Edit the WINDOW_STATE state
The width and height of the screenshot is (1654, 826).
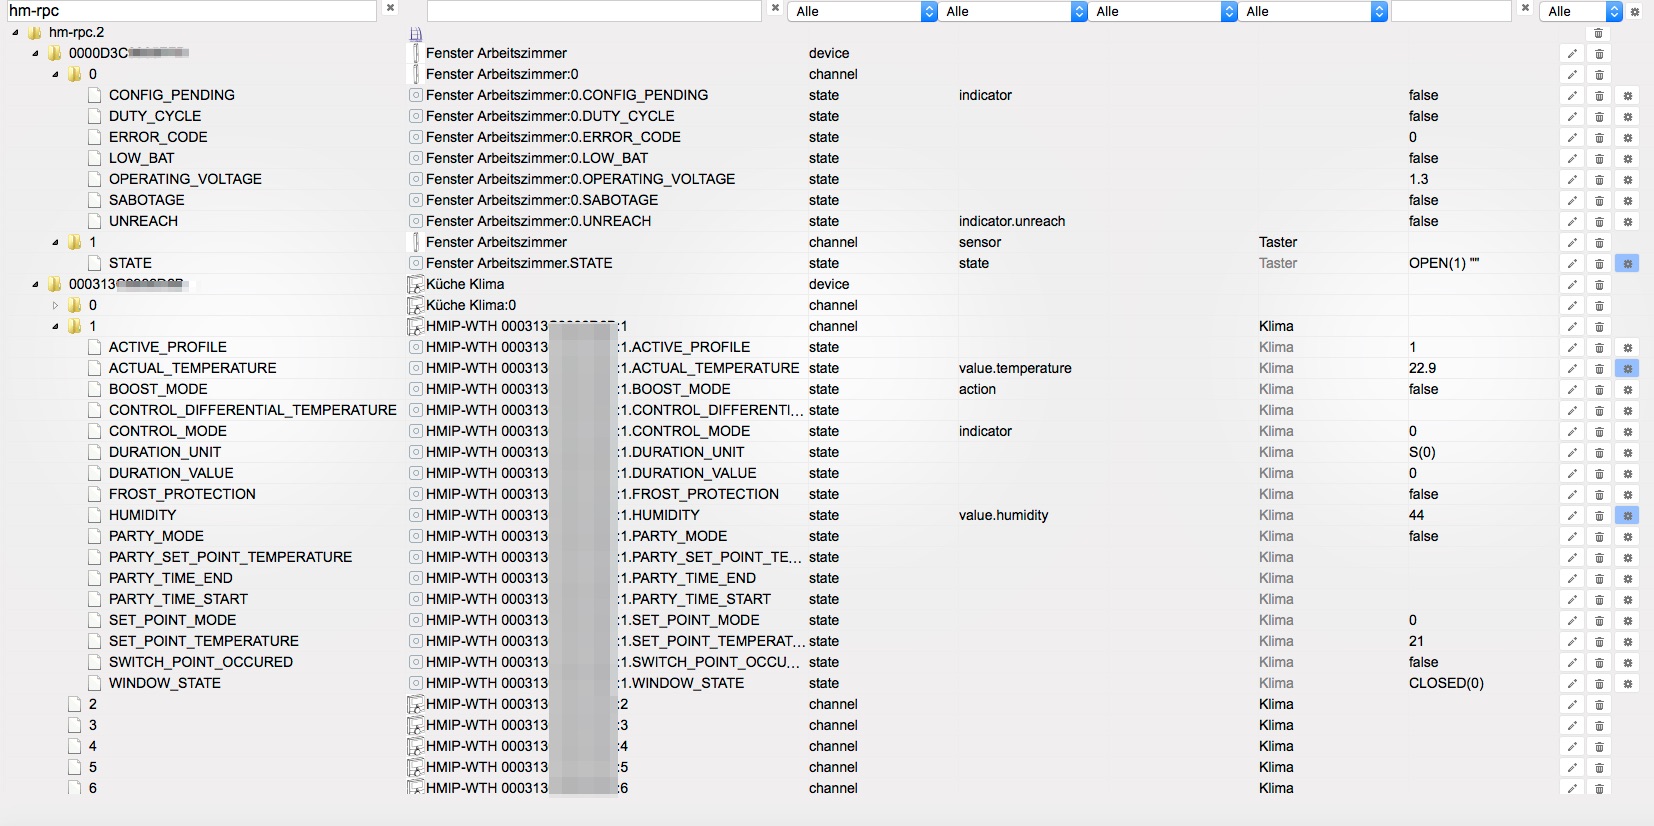(x=1572, y=684)
